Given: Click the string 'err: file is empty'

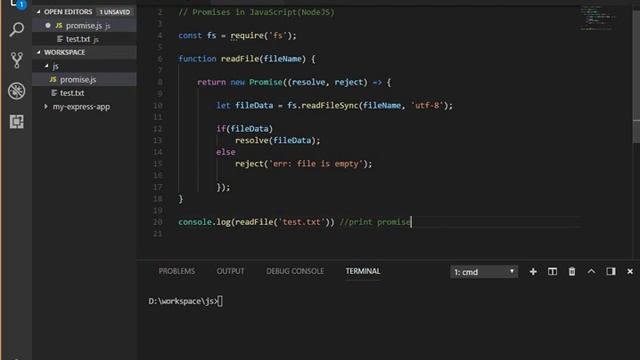Looking at the screenshot, I should point(316,164).
